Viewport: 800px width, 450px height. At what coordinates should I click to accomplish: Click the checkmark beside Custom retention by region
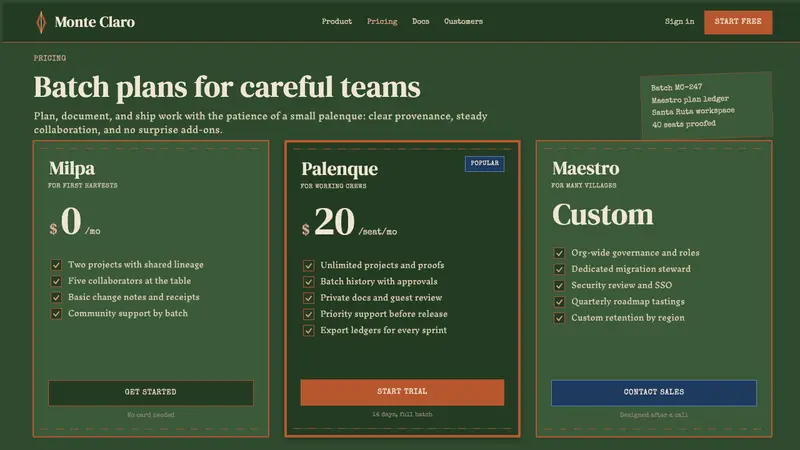click(x=559, y=318)
